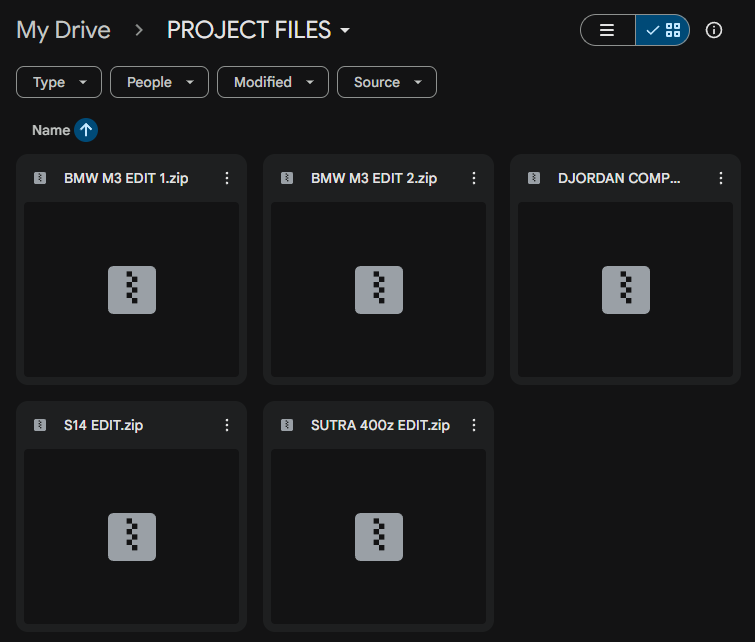Click the zip icon beside DJORDAN COMP title
The height and width of the screenshot is (642, 755).
point(534,178)
